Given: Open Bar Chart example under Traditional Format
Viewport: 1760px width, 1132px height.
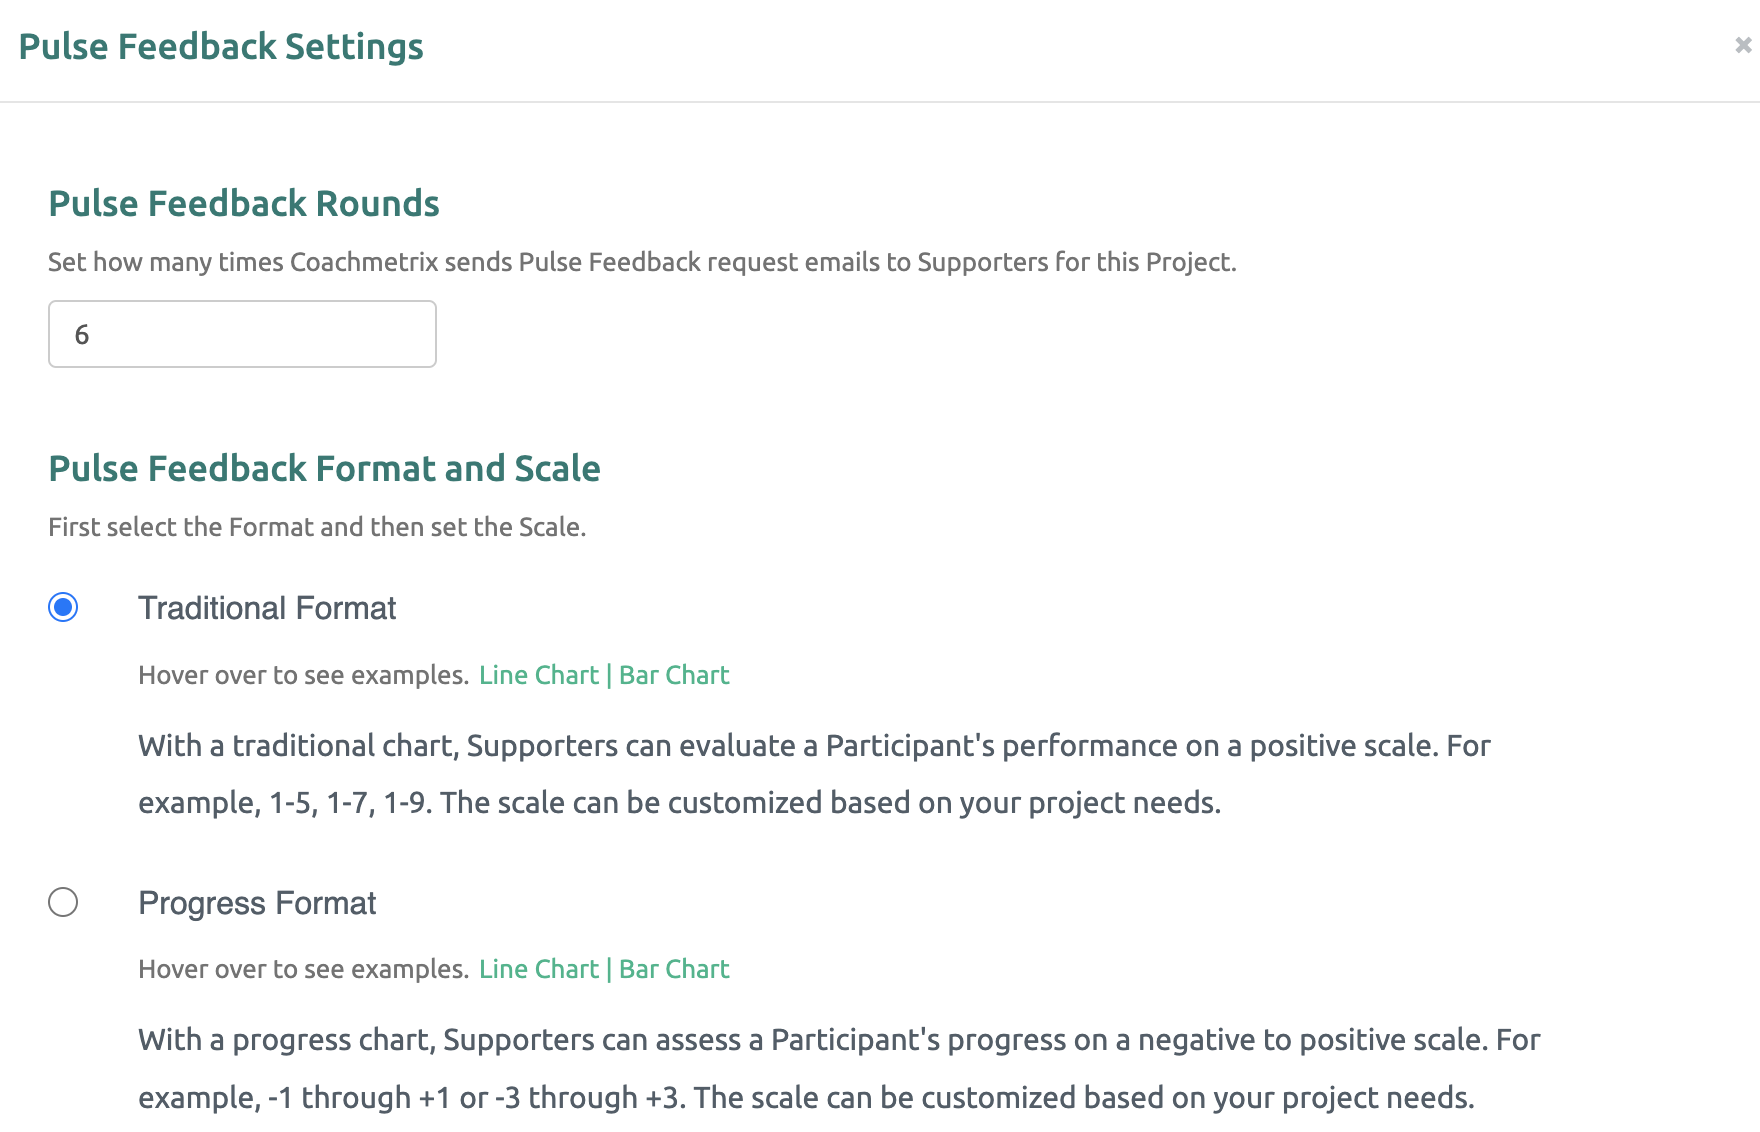Looking at the screenshot, I should [674, 675].
